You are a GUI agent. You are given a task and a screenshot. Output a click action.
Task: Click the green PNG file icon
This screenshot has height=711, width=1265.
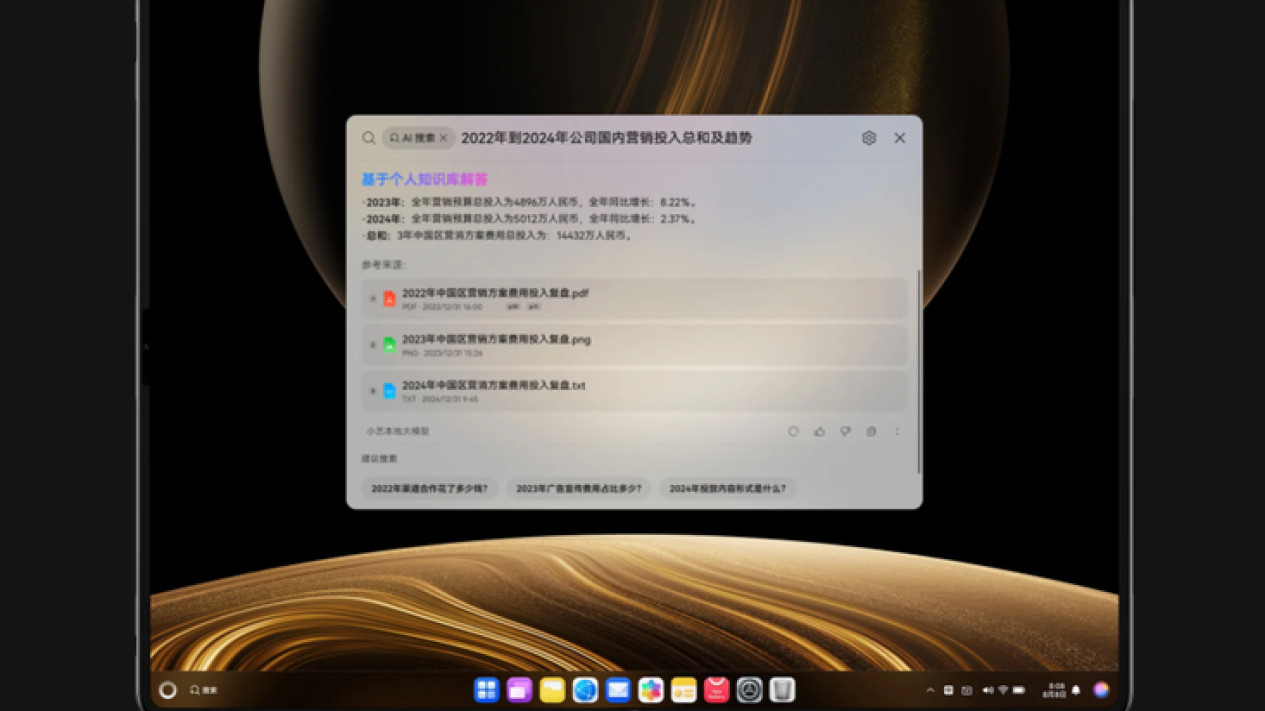click(389, 345)
